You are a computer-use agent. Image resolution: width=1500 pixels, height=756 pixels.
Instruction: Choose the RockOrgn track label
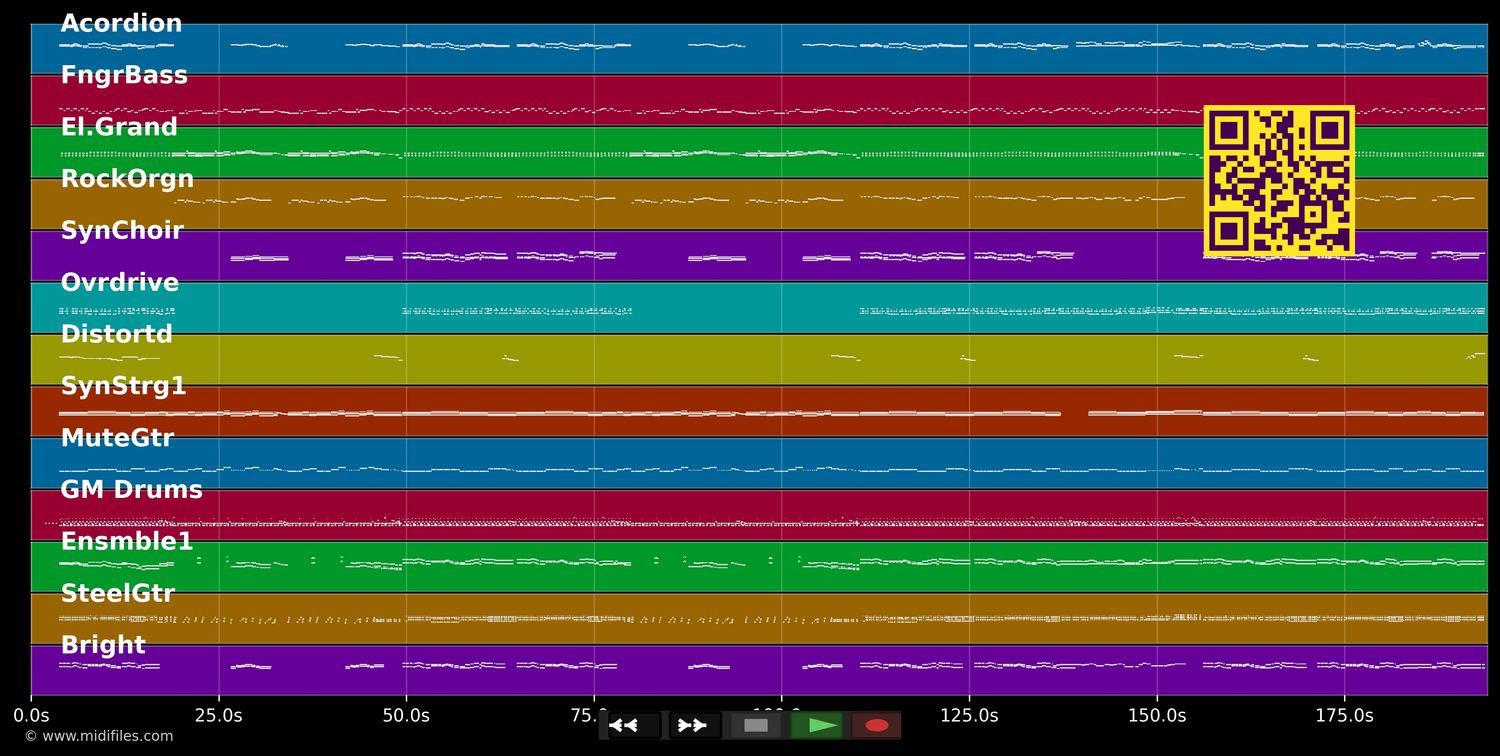coord(127,180)
